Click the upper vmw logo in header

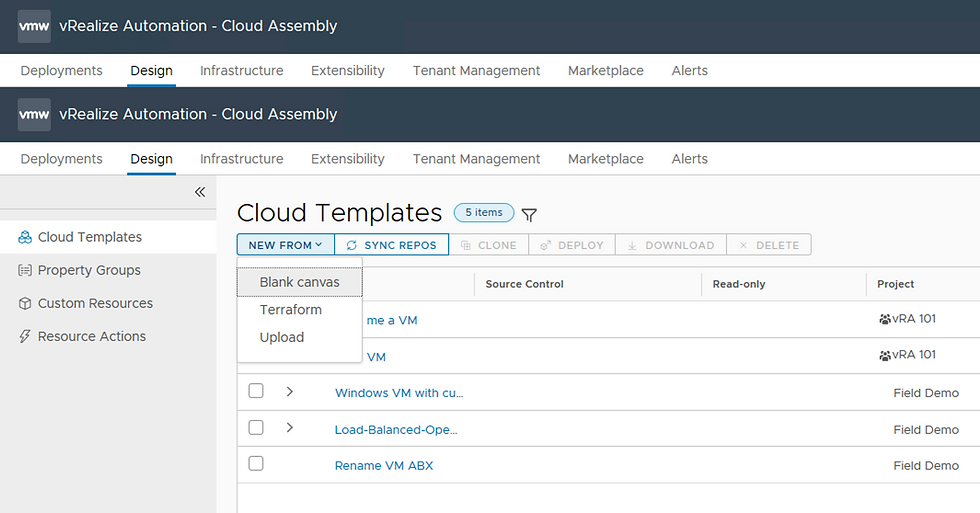[34, 26]
